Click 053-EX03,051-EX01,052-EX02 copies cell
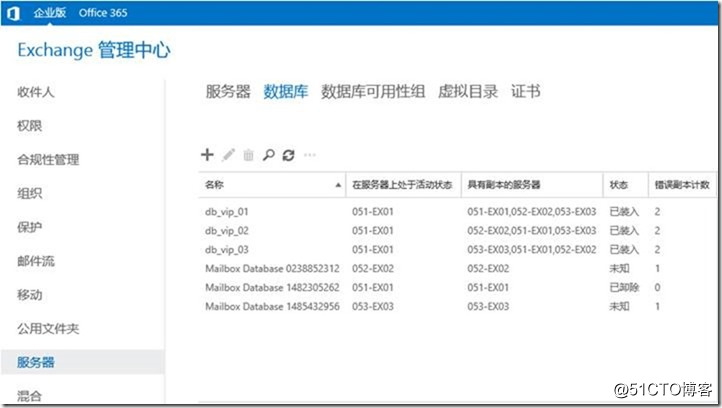Viewport: 722px width, 408px height. click(x=531, y=250)
